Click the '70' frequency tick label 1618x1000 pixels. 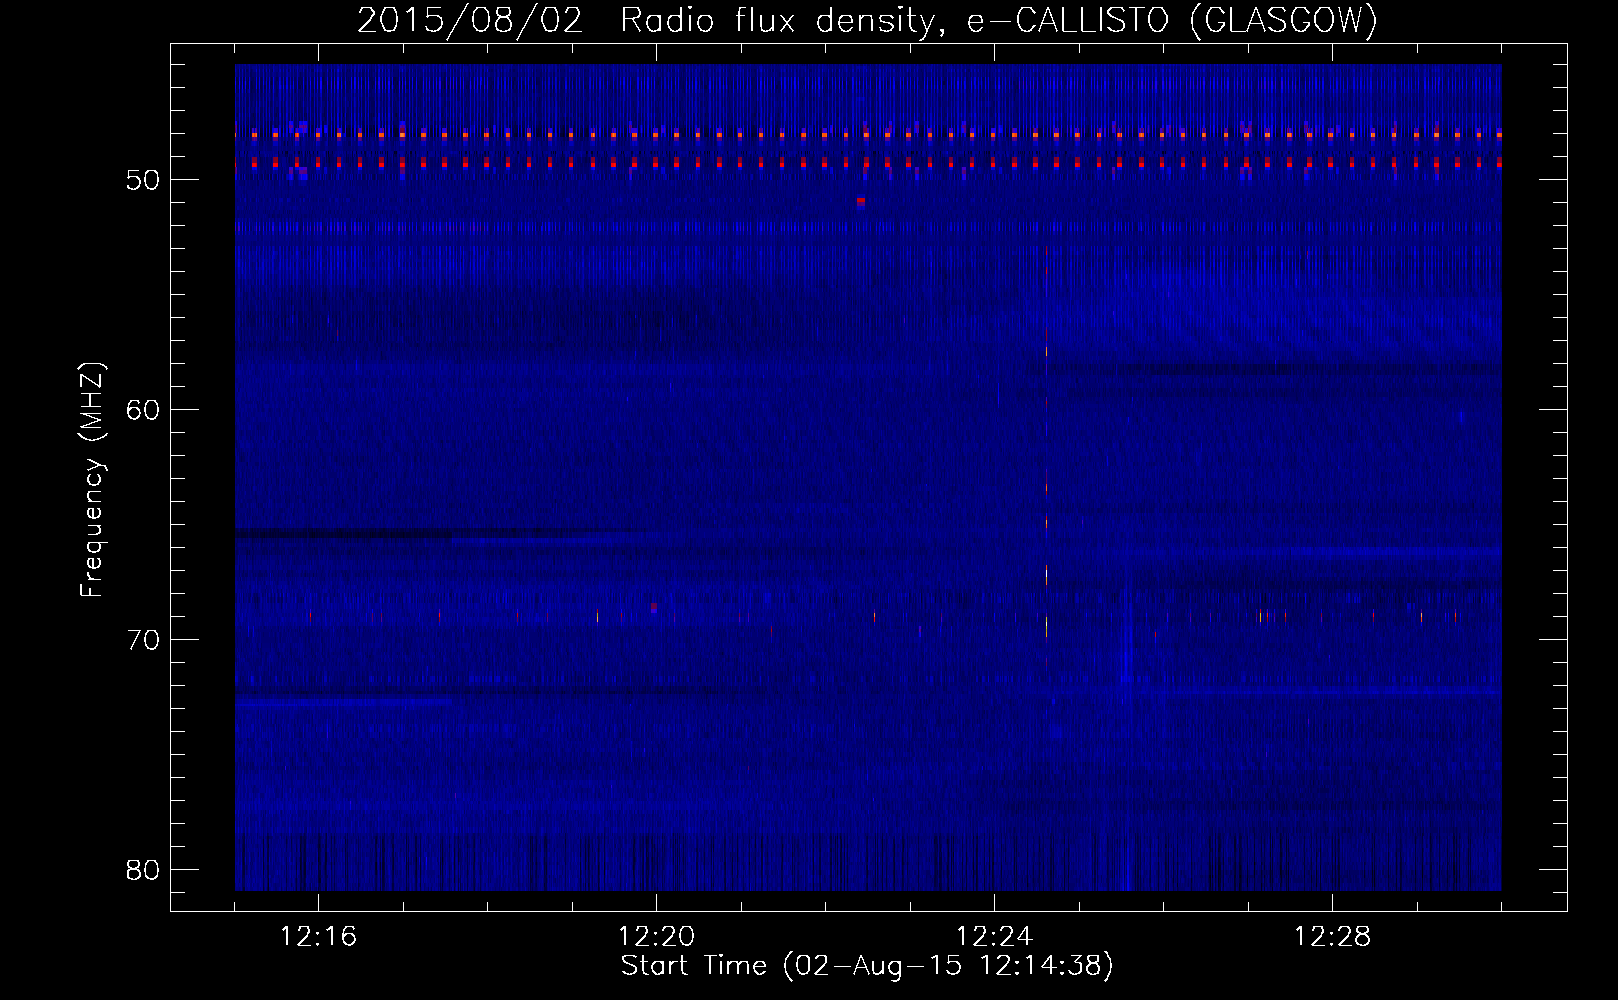(x=143, y=640)
